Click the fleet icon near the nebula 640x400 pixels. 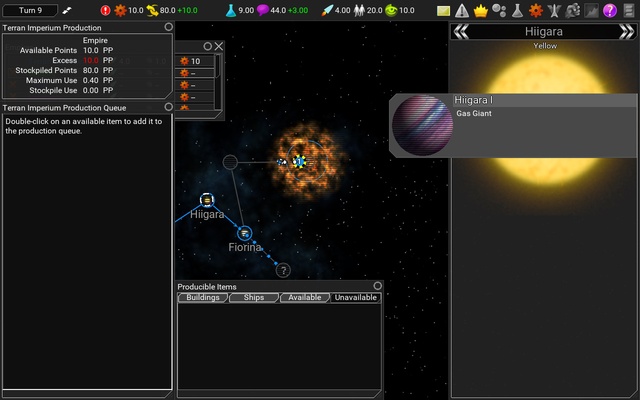tap(281, 162)
